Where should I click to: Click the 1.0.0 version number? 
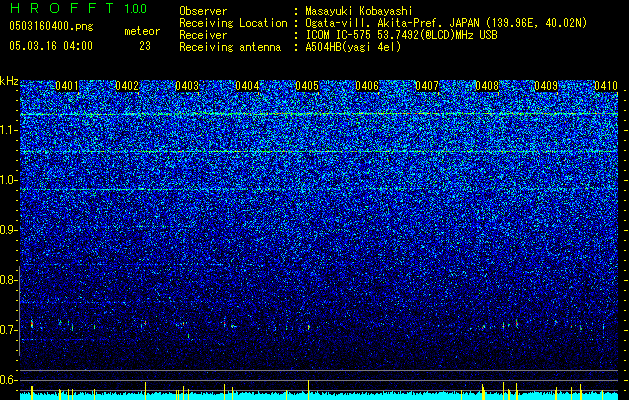point(135,8)
